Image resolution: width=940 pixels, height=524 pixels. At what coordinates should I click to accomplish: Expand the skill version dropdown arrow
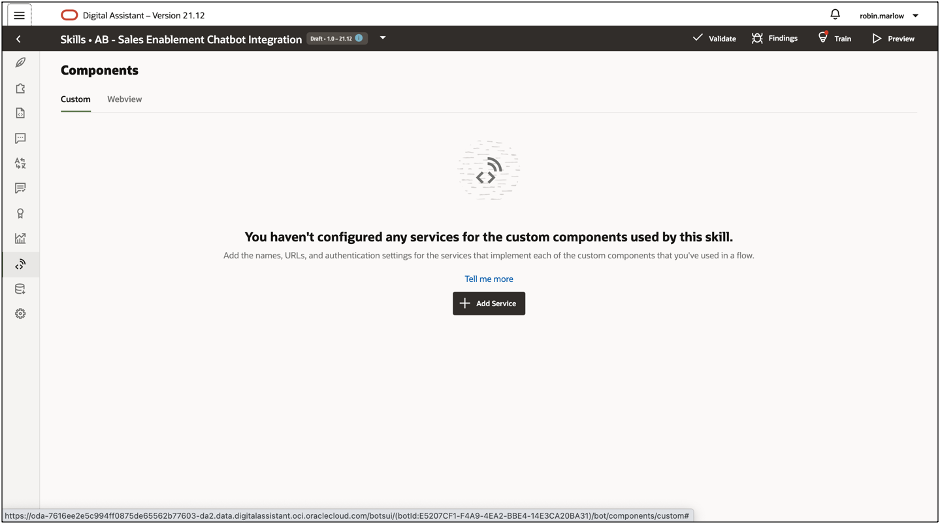[x=382, y=38]
